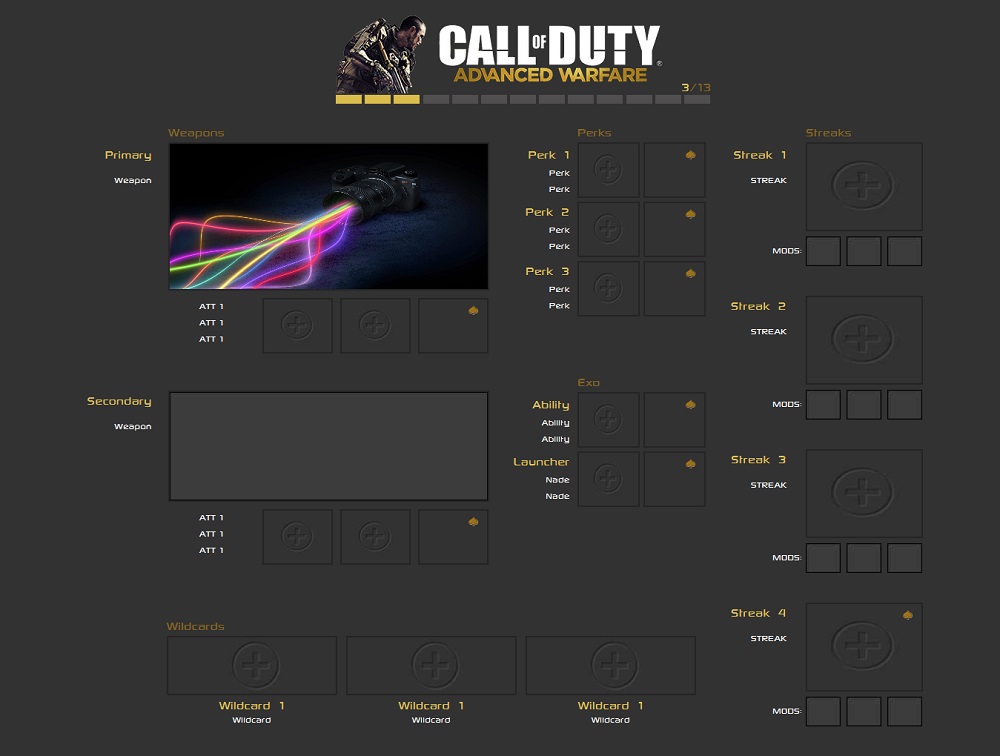This screenshot has width=1000, height=756.
Task: Select the empty secondary weapon box
Action: point(328,446)
